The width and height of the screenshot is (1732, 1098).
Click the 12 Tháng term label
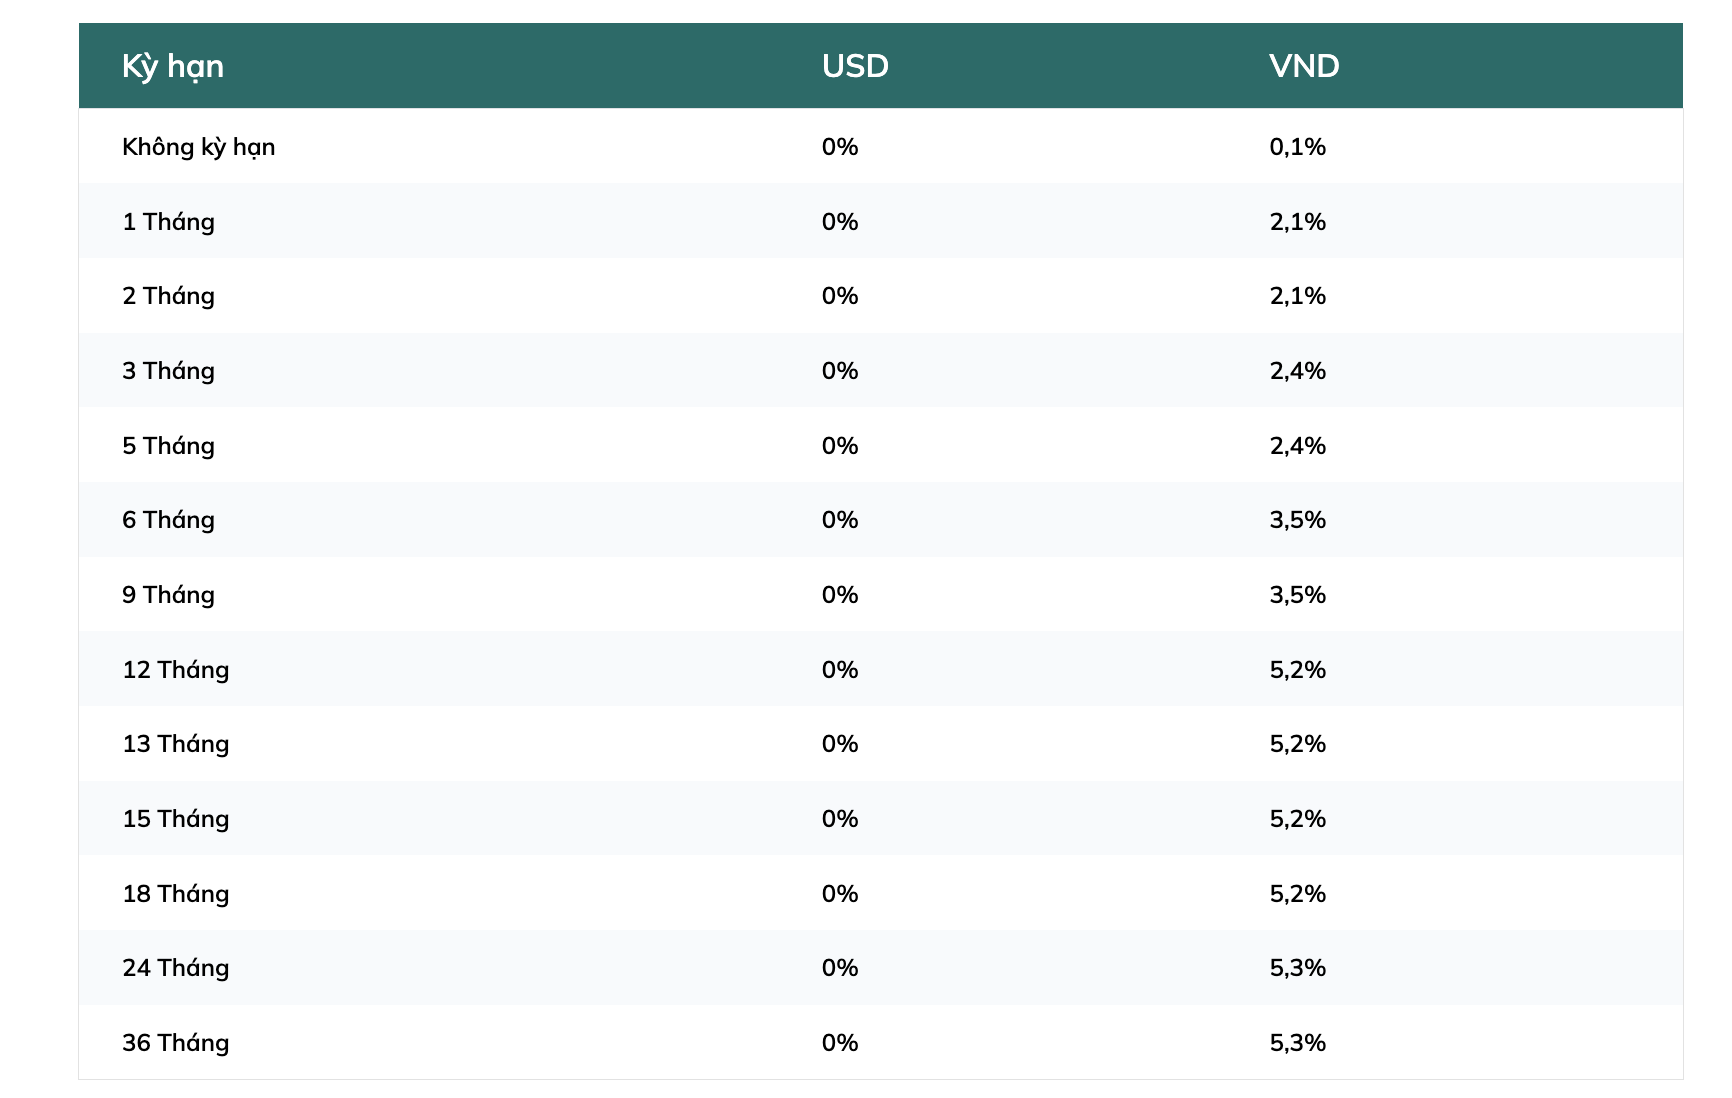click(175, 670)
